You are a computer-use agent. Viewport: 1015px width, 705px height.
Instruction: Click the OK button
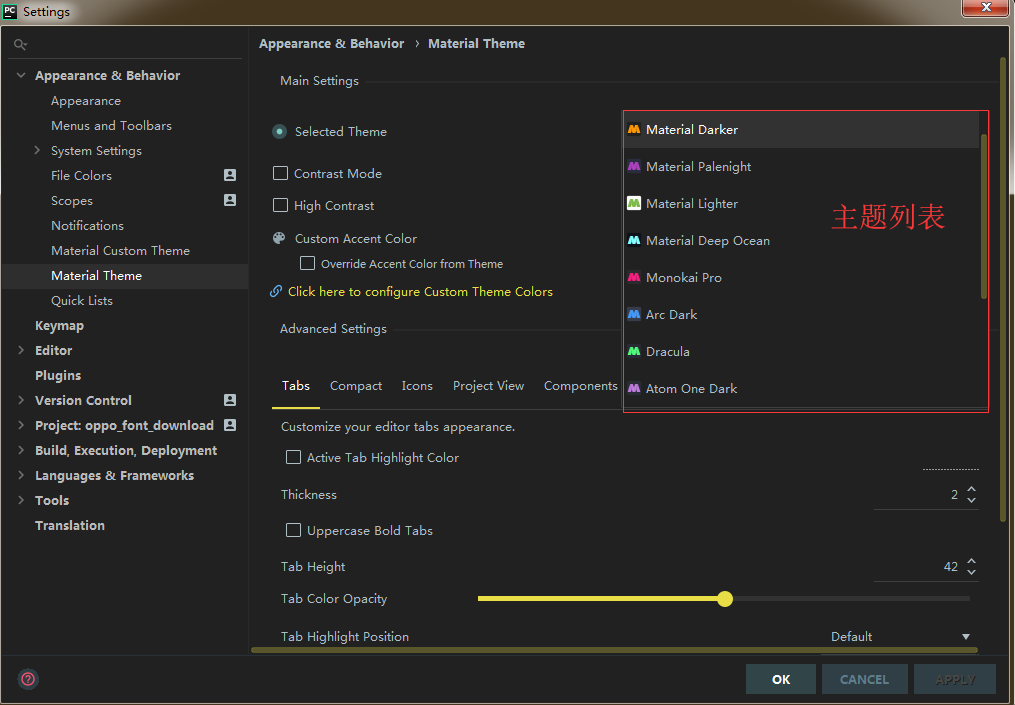pyautogui.click(x=781, y=679)
